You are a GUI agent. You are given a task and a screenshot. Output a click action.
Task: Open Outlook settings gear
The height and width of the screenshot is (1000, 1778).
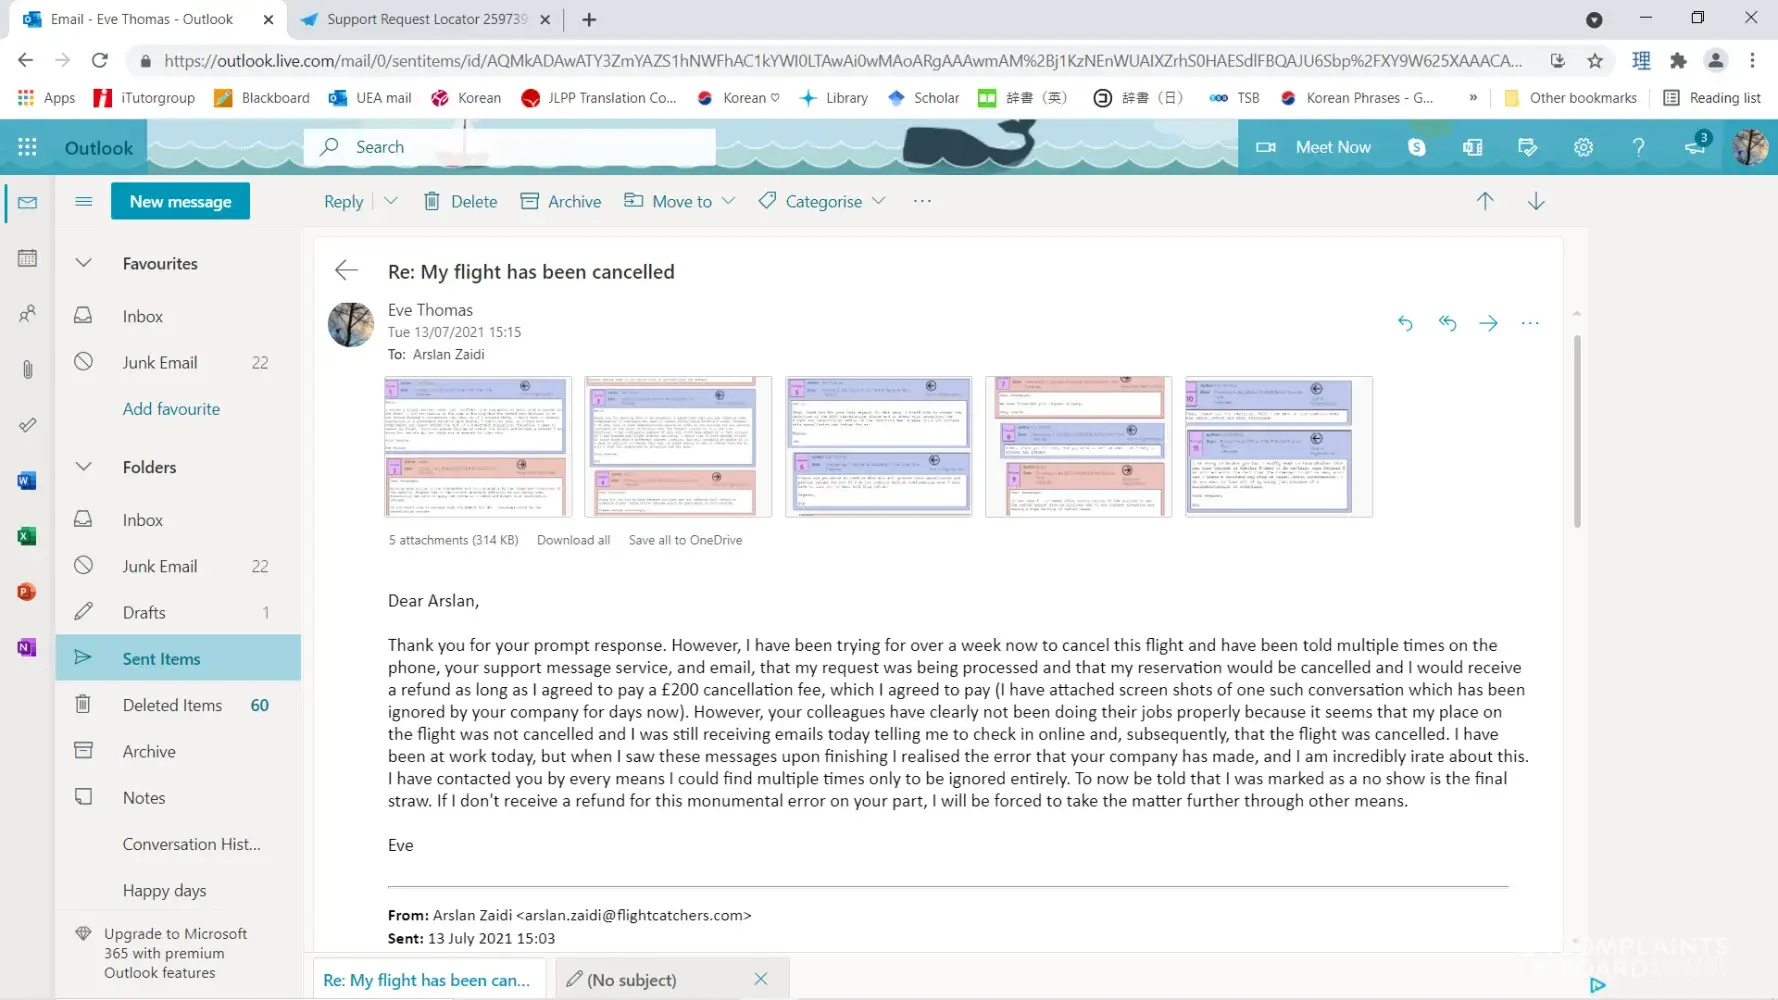click(x=1583, y=147)
